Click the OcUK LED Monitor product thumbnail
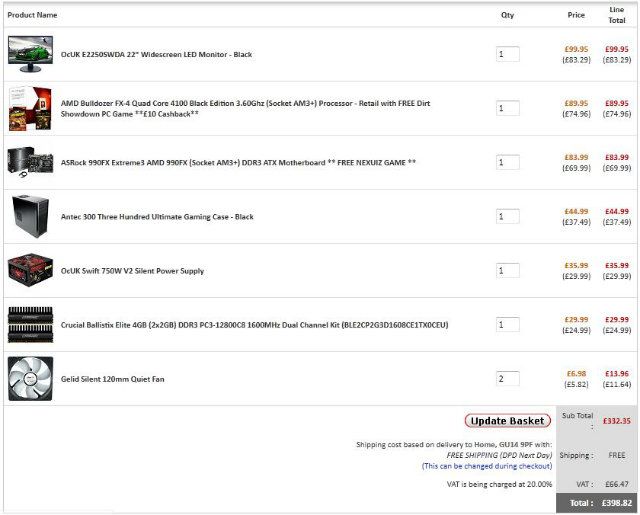 pos(30,54)
